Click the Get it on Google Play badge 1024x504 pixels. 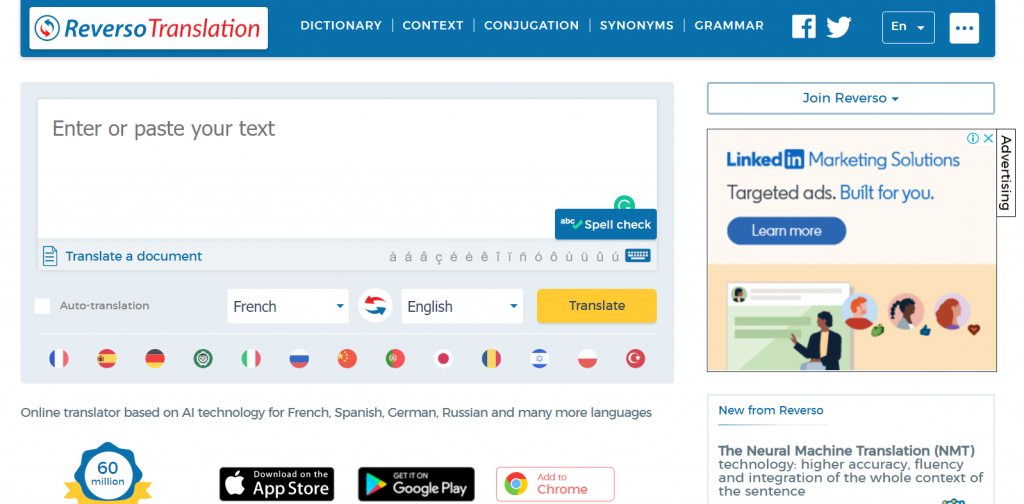pos(416,484)
